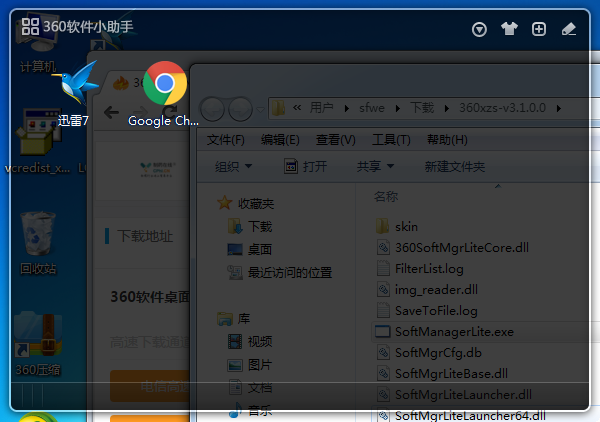600x422 pixels.
Task: Open the 360压缩 desktop shortcut
Action: coord(38,344)
